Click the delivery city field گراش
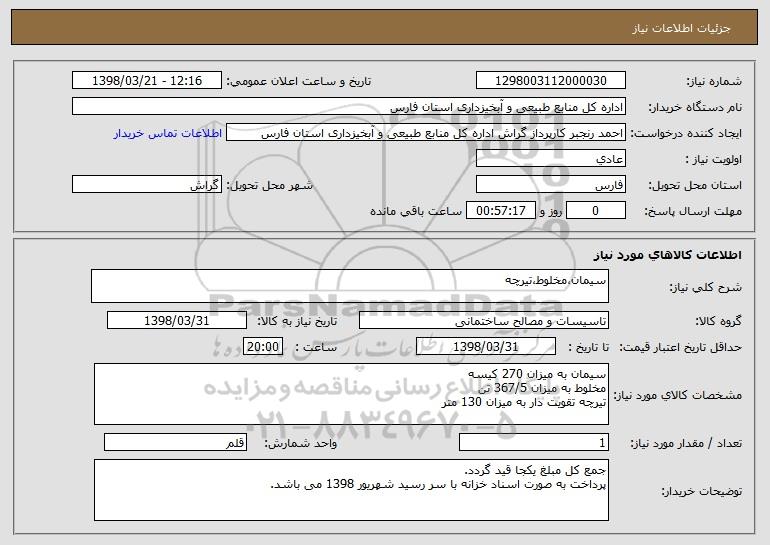770x545 pixels. [x=147, y=185]
